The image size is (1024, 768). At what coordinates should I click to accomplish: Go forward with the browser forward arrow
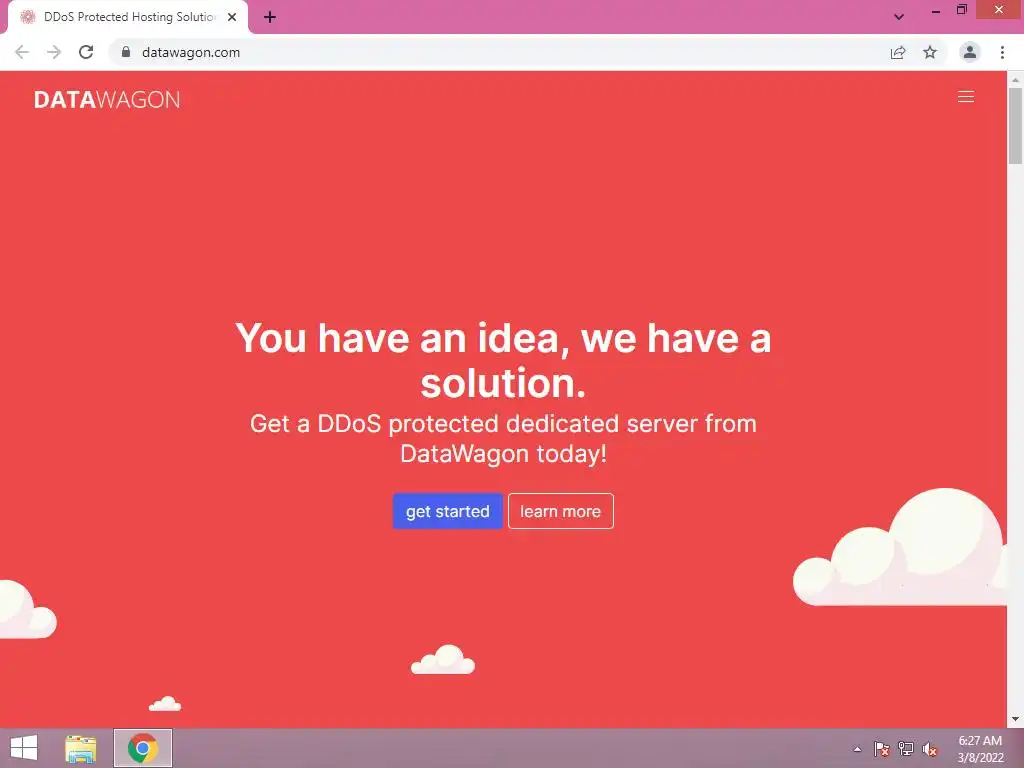(x=54, y=52)
